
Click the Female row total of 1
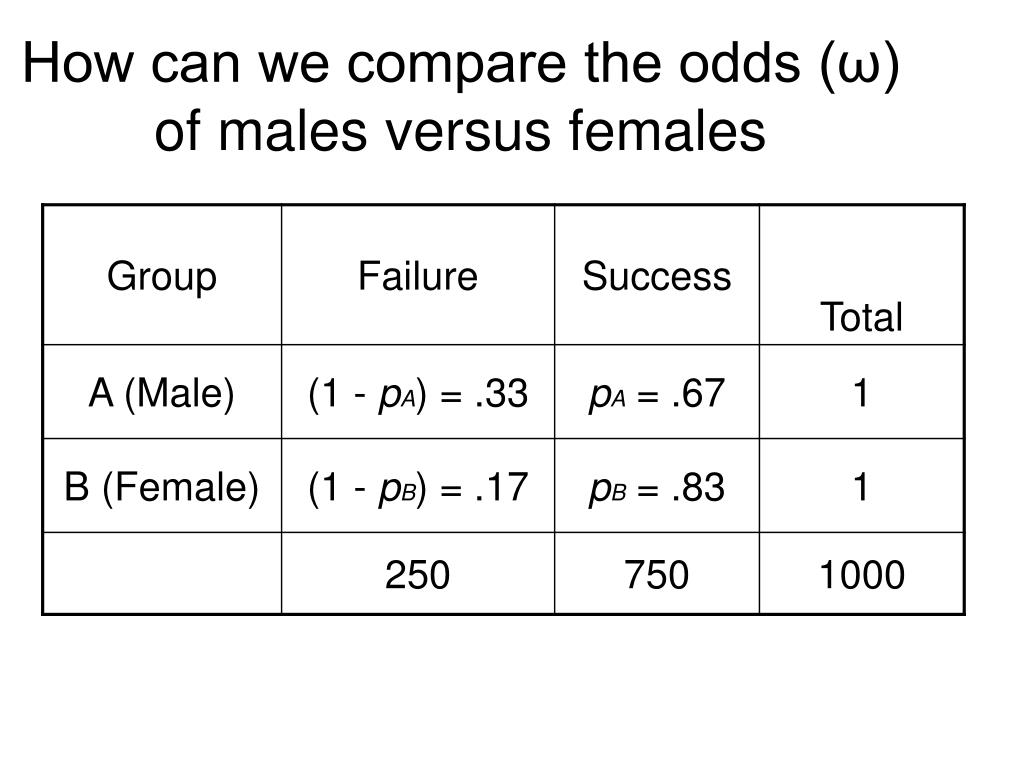[862, 486]
